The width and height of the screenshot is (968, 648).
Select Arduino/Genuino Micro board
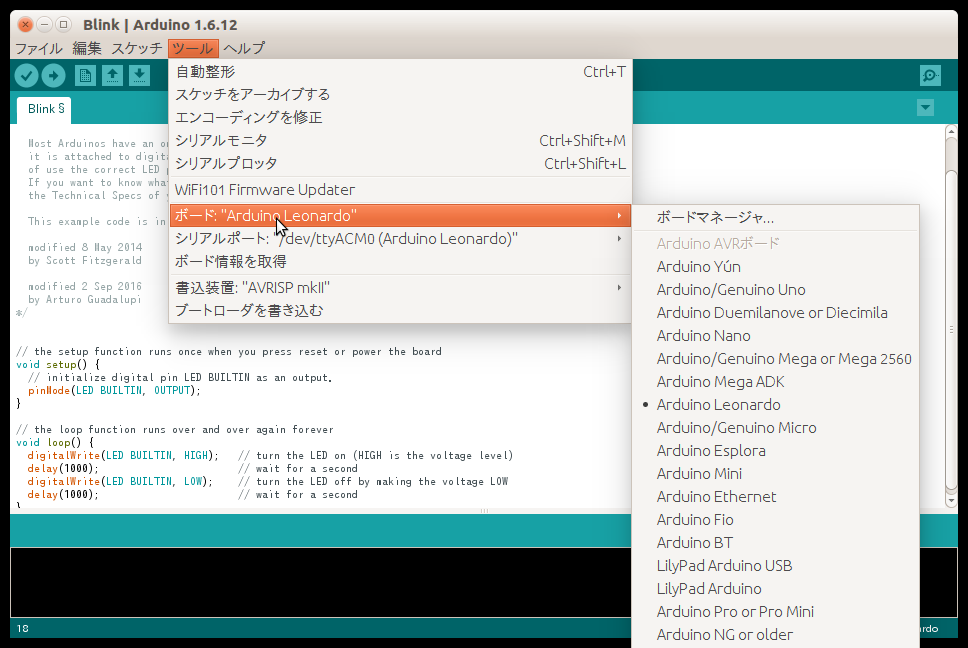pyautogui.click(x=775, y=428)
